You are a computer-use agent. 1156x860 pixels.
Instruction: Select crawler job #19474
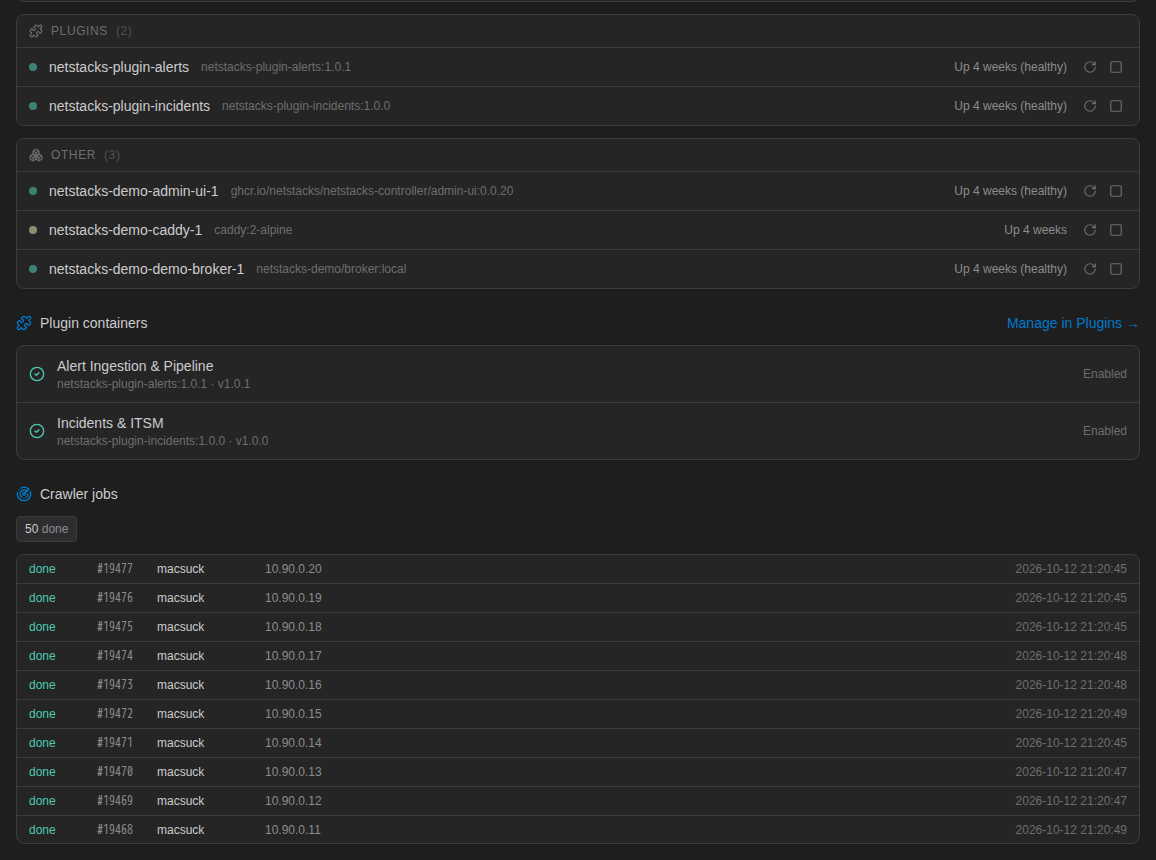(x=578, y=656)
